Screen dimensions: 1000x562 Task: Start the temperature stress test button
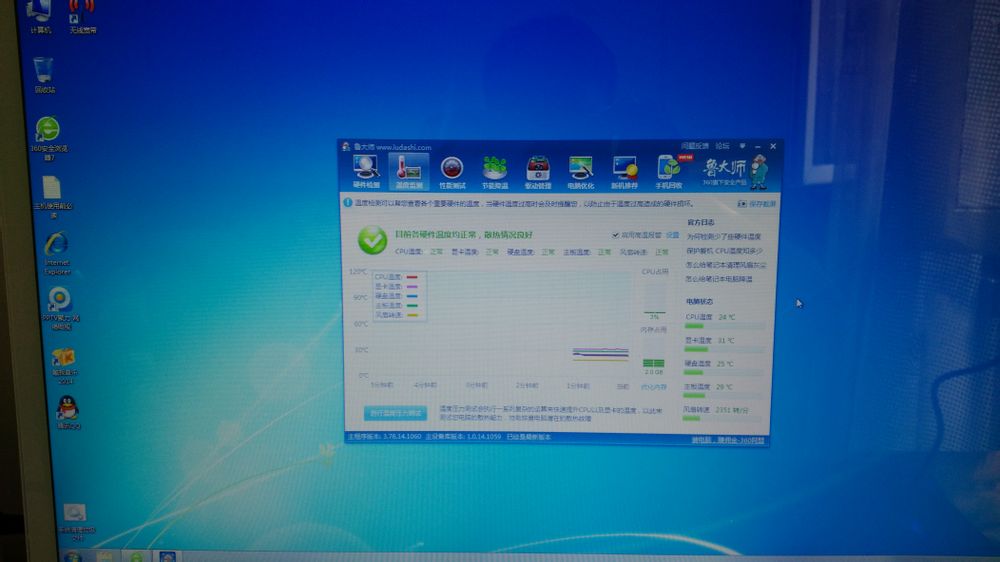pos(395,413)
